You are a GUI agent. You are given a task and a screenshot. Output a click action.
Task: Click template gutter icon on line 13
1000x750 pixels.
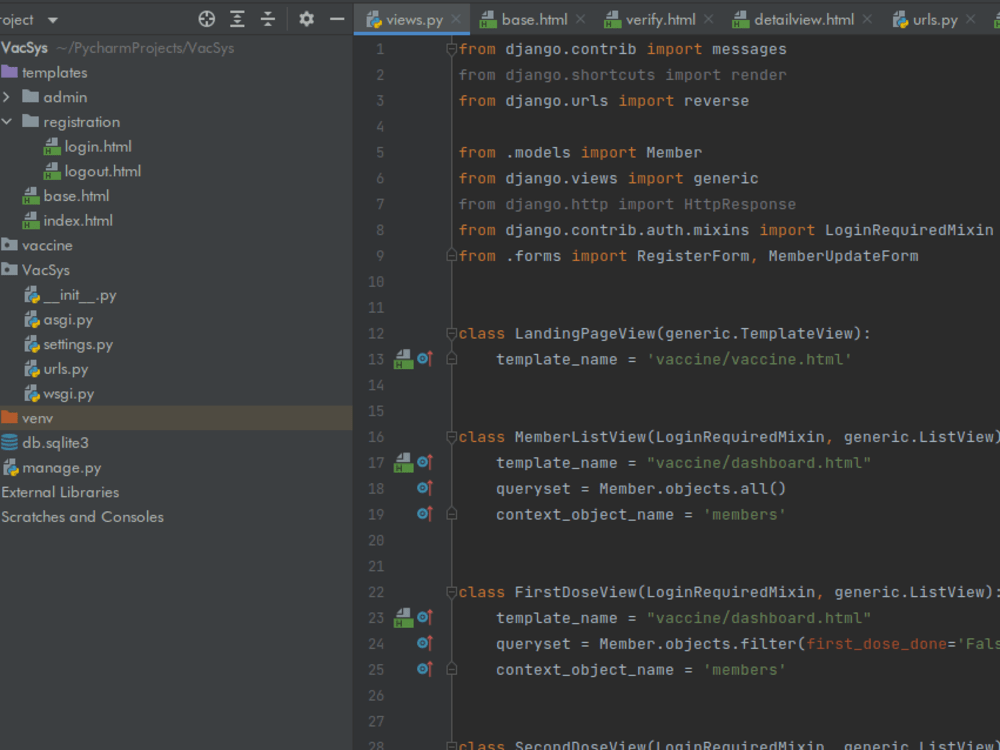pyautogui.click(x=403, y=359)
